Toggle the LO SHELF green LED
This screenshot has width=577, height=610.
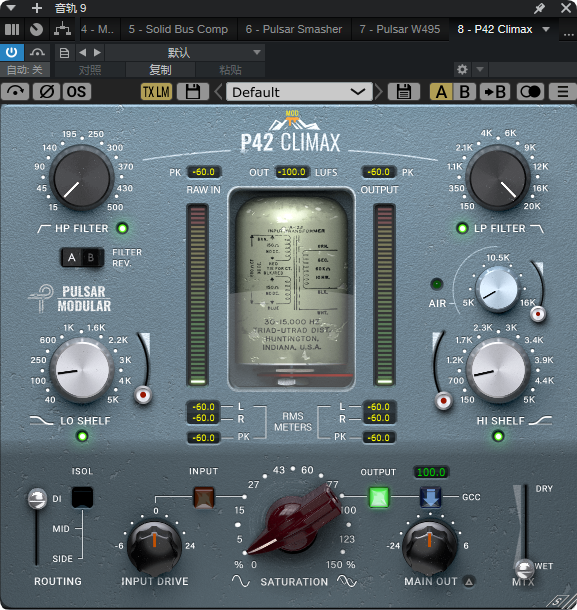click(x=82, y=436)
